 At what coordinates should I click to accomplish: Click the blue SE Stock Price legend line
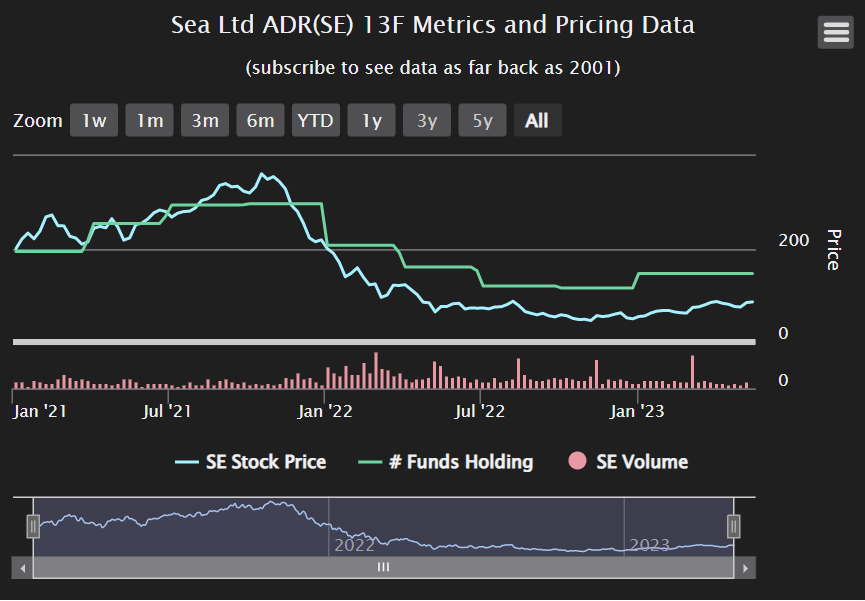(187, 462)
